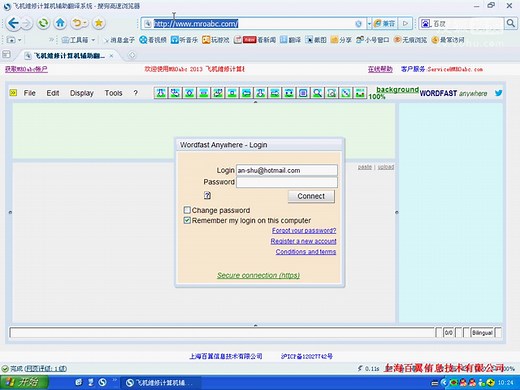Click the browser address bar URL
This screenshot has height=390, width=520.
[196, 23]
